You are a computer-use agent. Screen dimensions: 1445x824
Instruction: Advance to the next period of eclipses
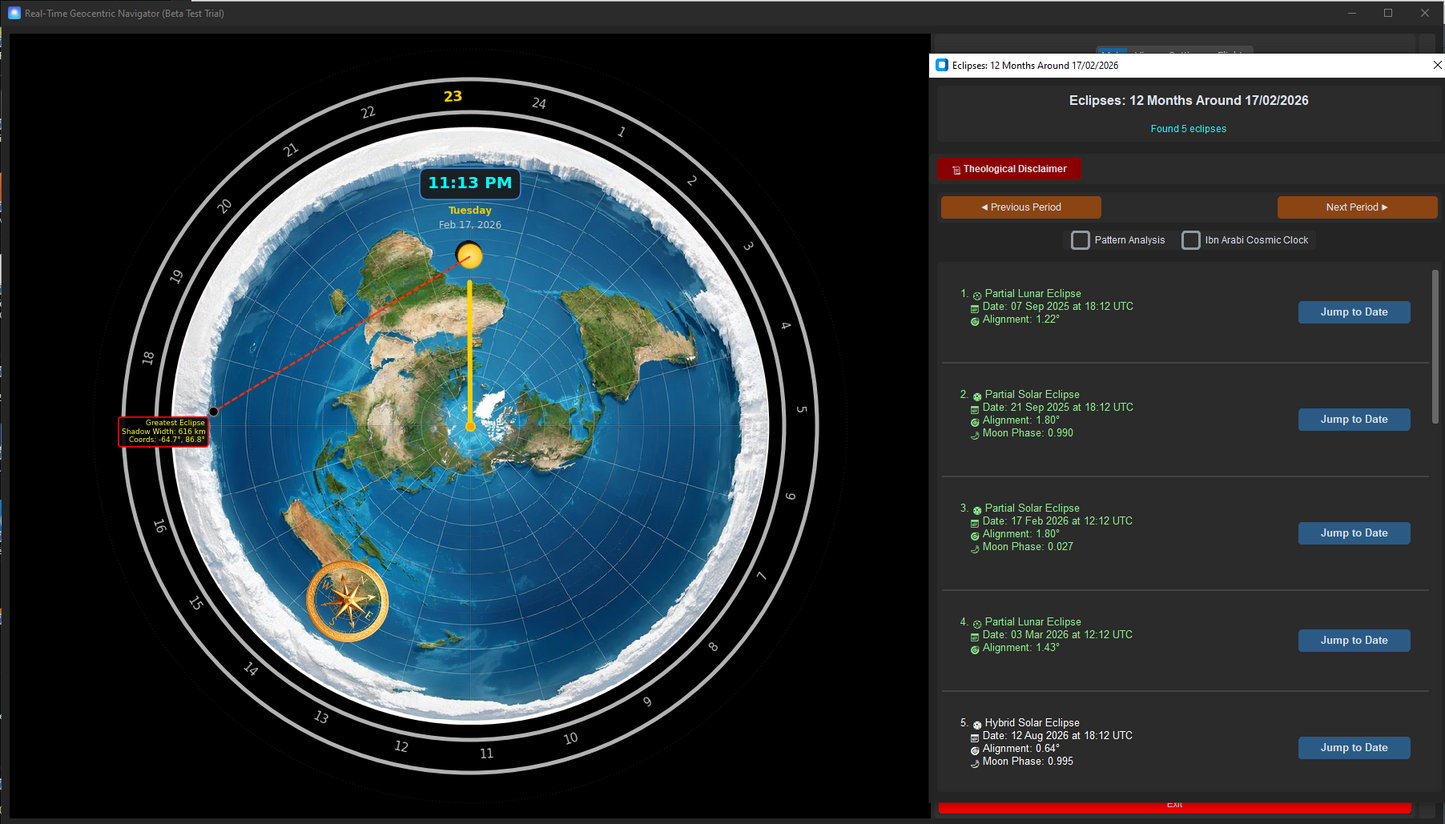(x=1357, y=207)
